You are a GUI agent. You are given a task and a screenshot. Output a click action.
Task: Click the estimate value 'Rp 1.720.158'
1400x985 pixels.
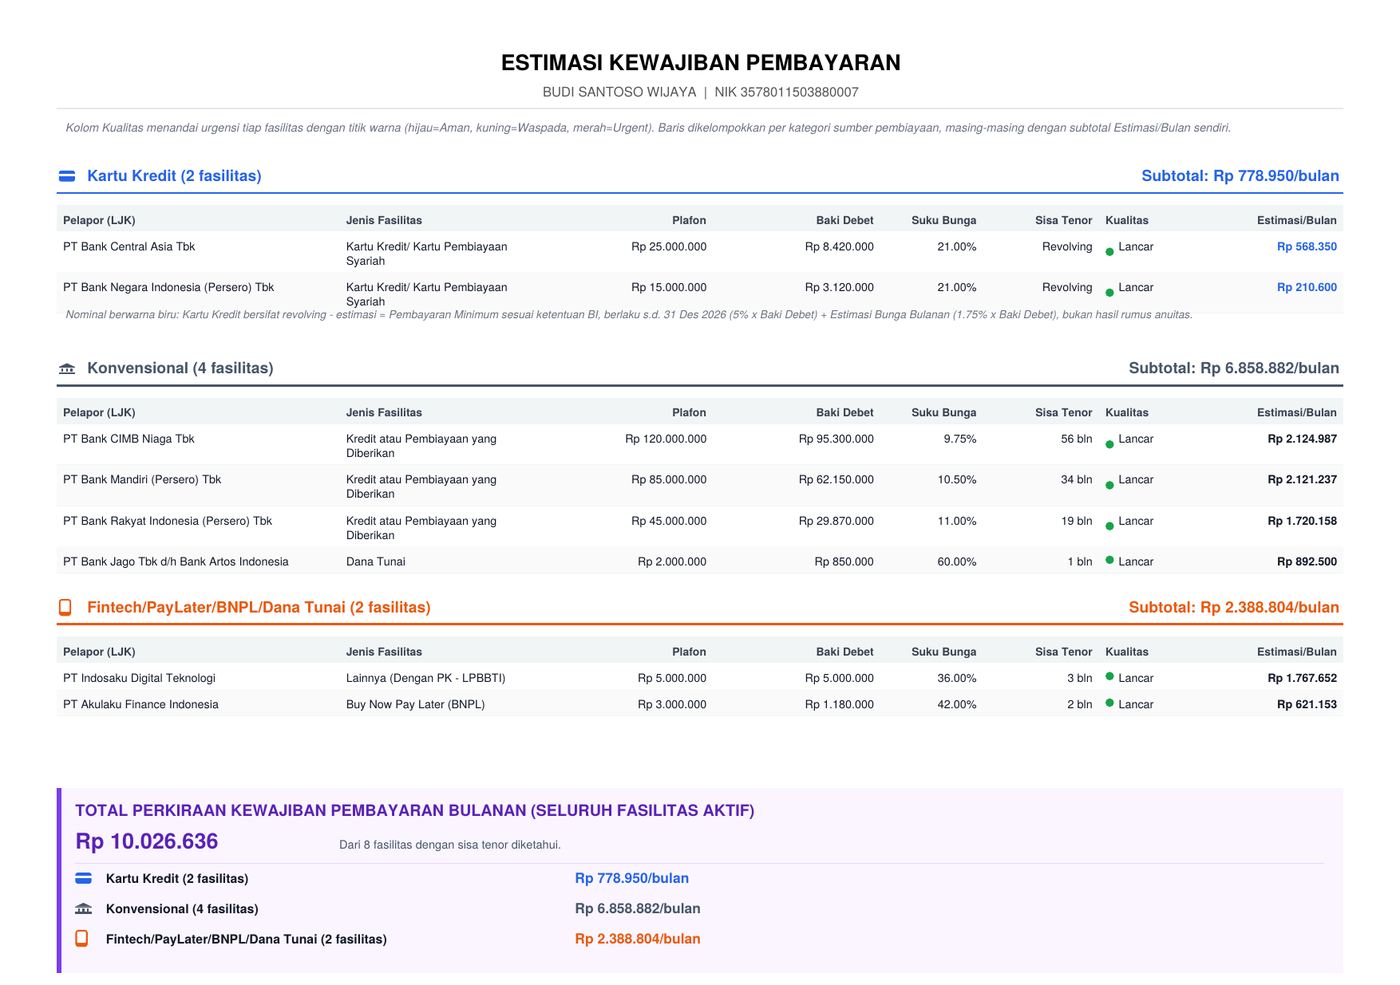(1302, 521)
